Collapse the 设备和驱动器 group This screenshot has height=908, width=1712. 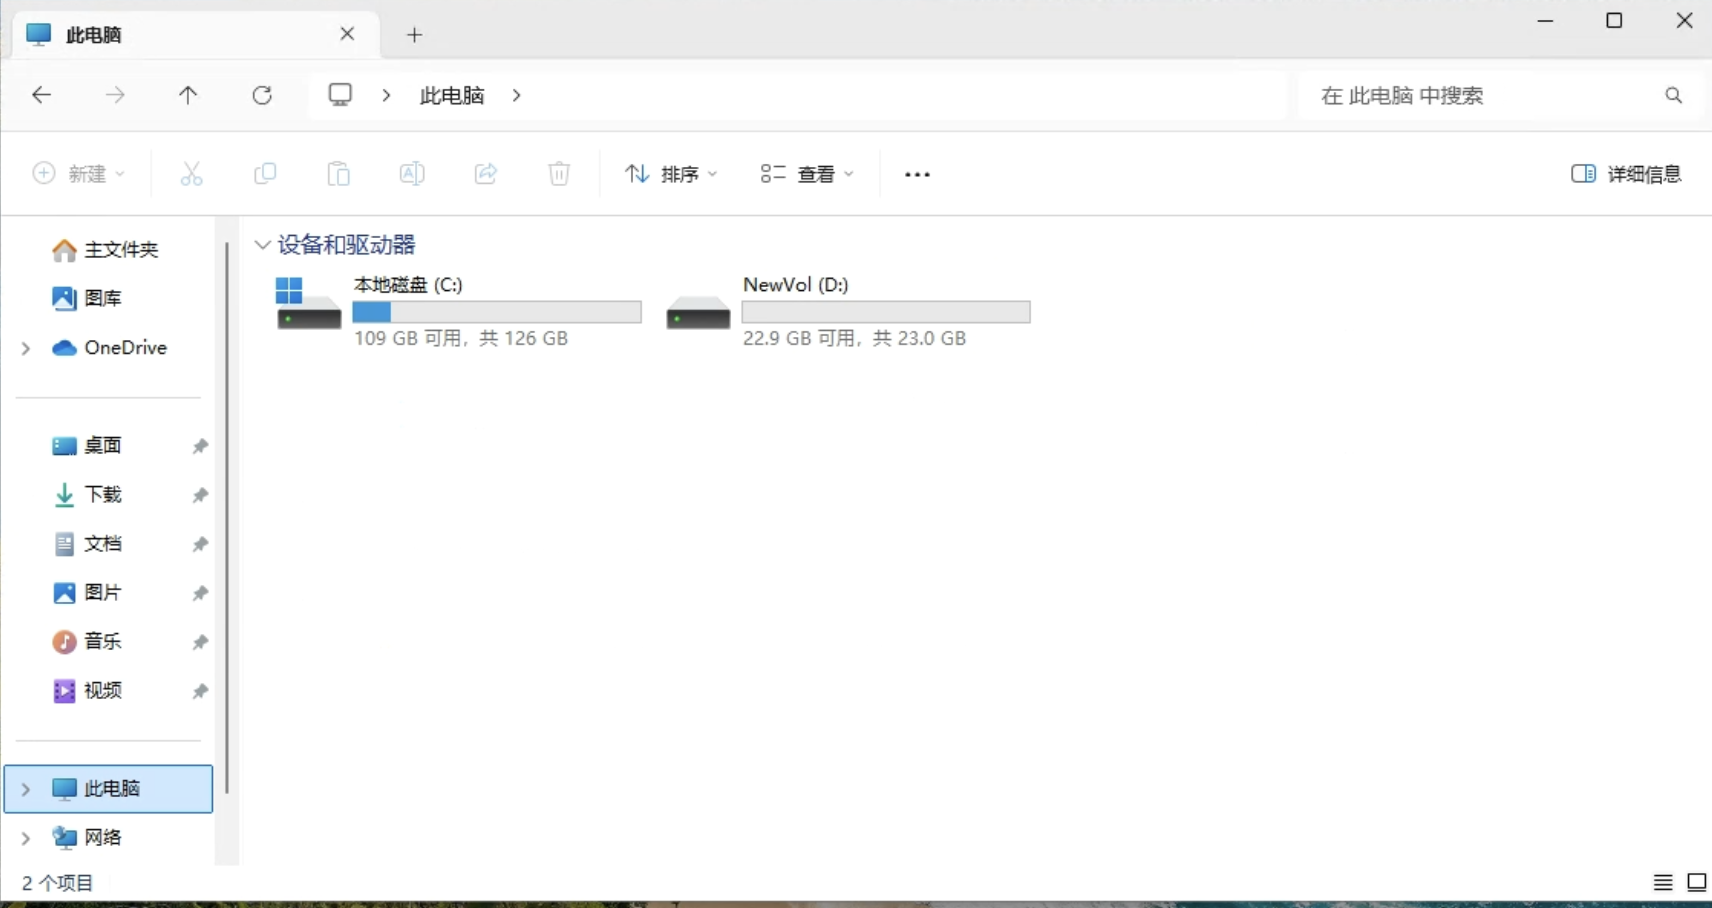click(262, 245)
